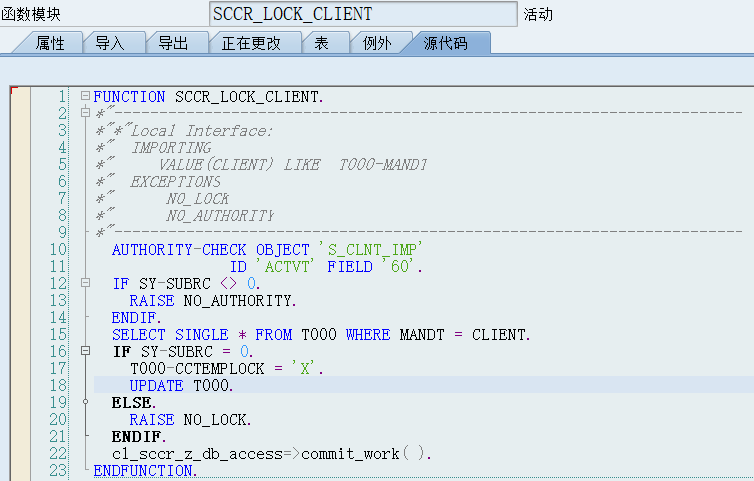Click line number 23 in the gutter
This screenshot has height=481, width=754.
pos(58,470)
